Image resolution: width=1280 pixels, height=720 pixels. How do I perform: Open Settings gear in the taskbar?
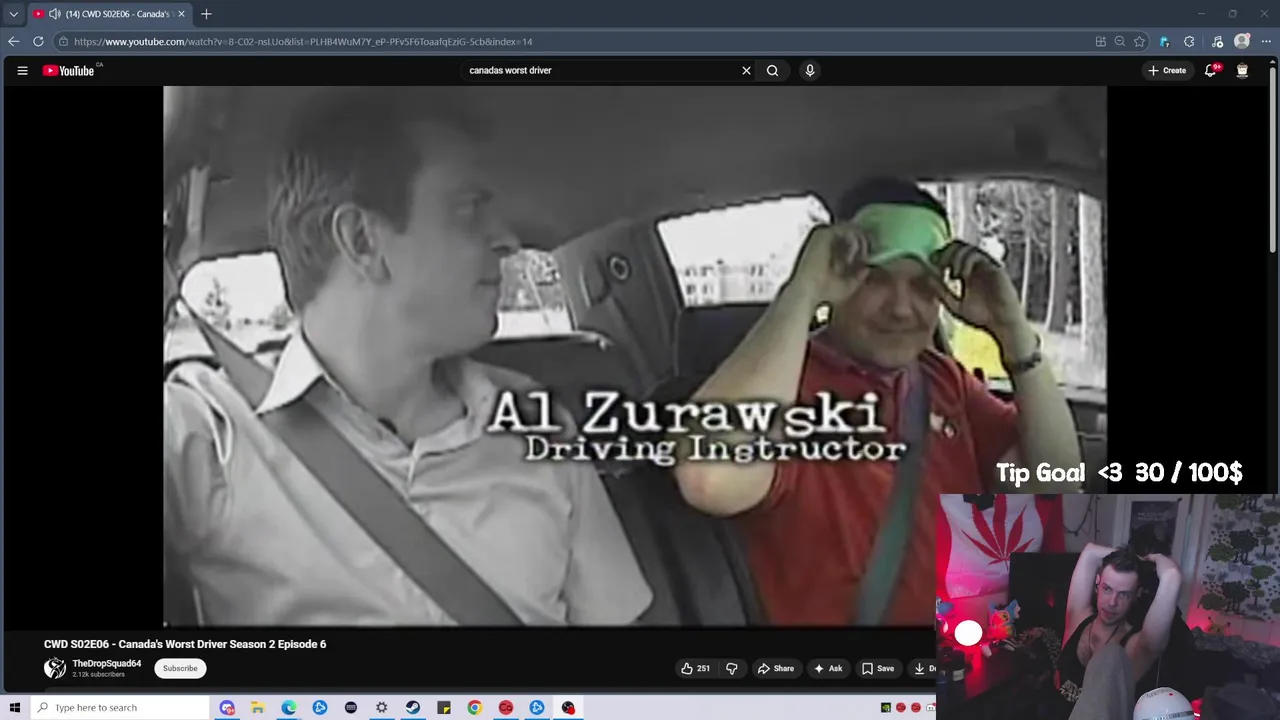pyautogui.click(x=381, y=707)
